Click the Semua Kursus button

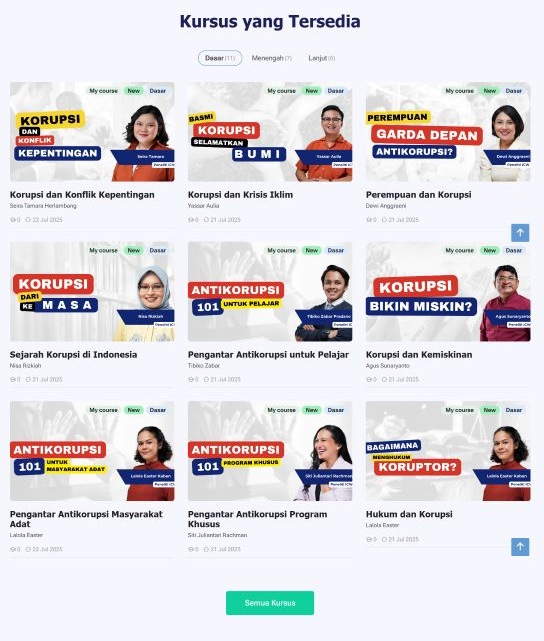coord(270,603)
